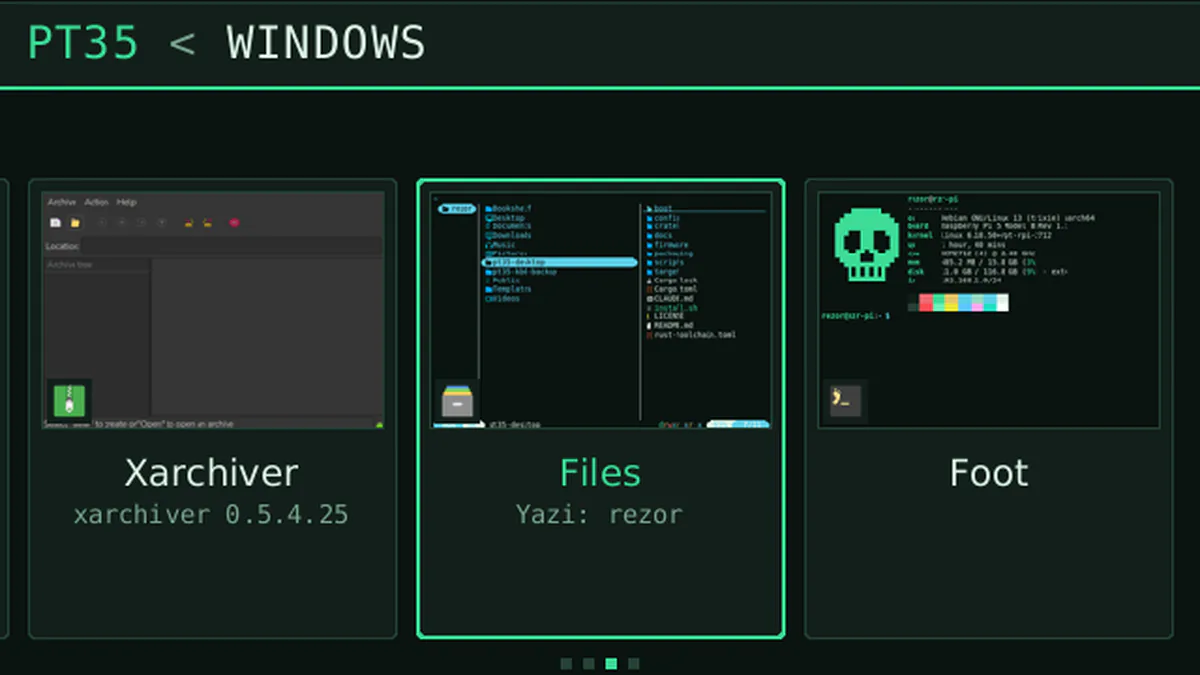The height and width of the screenshot is (675, 1200).
Task: Click the WINDOWS header label
Action: (x=326, y=43)
